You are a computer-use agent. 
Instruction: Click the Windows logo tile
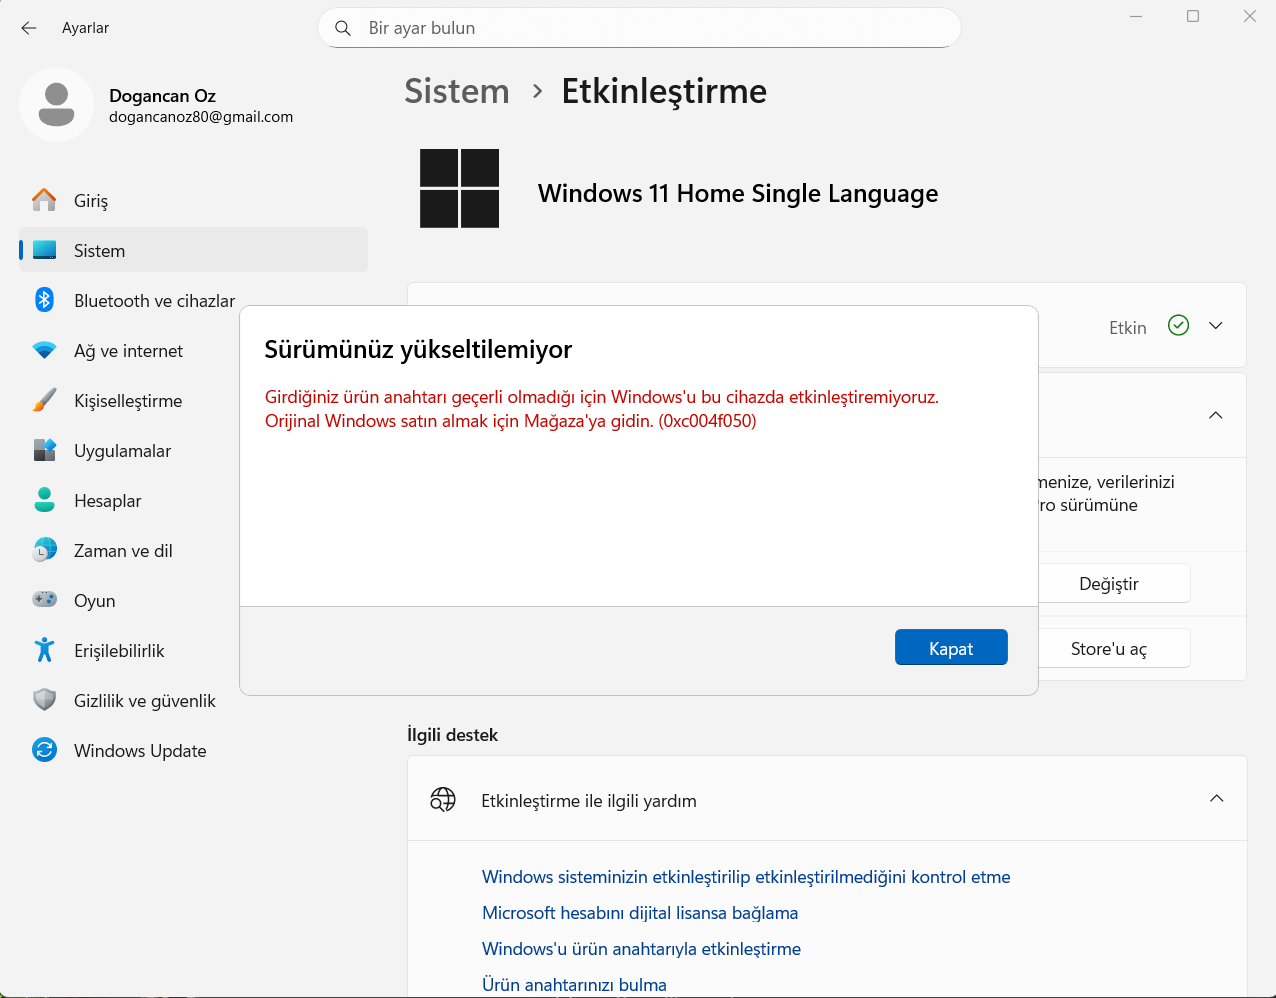pos(459,188)
